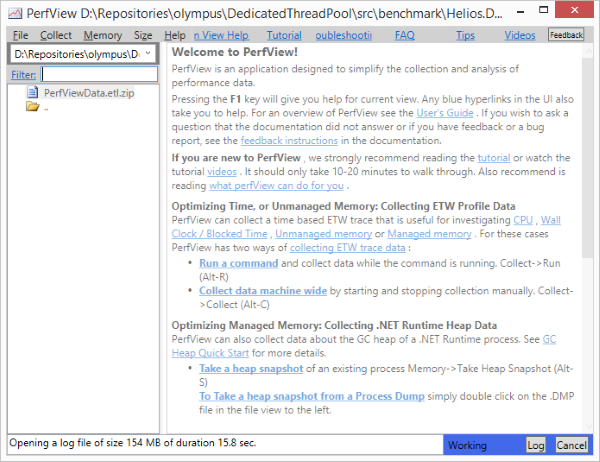The width and height of the screenshot is (600, 462).
Task: Open the File menu
Action: [x=20, y=35]
